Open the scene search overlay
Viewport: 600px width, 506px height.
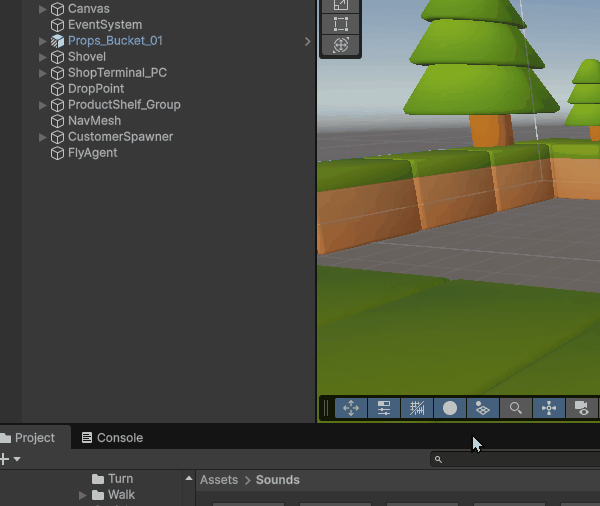[515, 408]
